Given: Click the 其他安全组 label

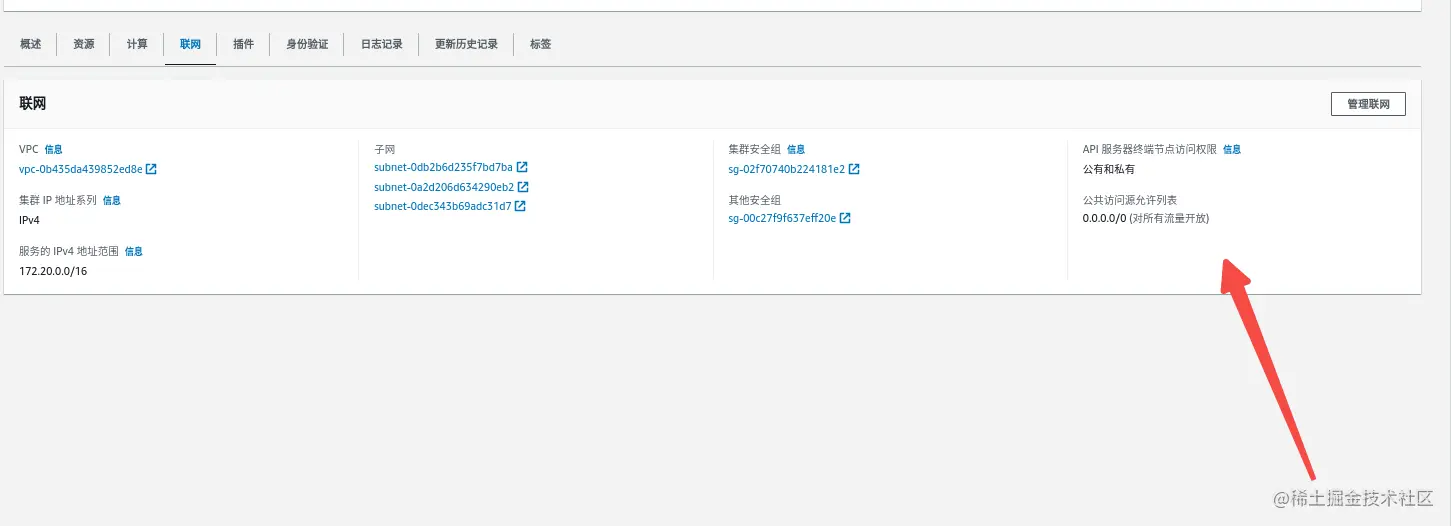Looking at the screenshot, I should (755, 200).
